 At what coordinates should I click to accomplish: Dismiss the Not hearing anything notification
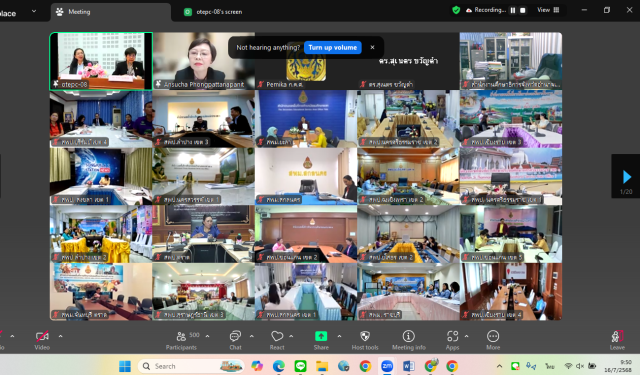(372, 47)
